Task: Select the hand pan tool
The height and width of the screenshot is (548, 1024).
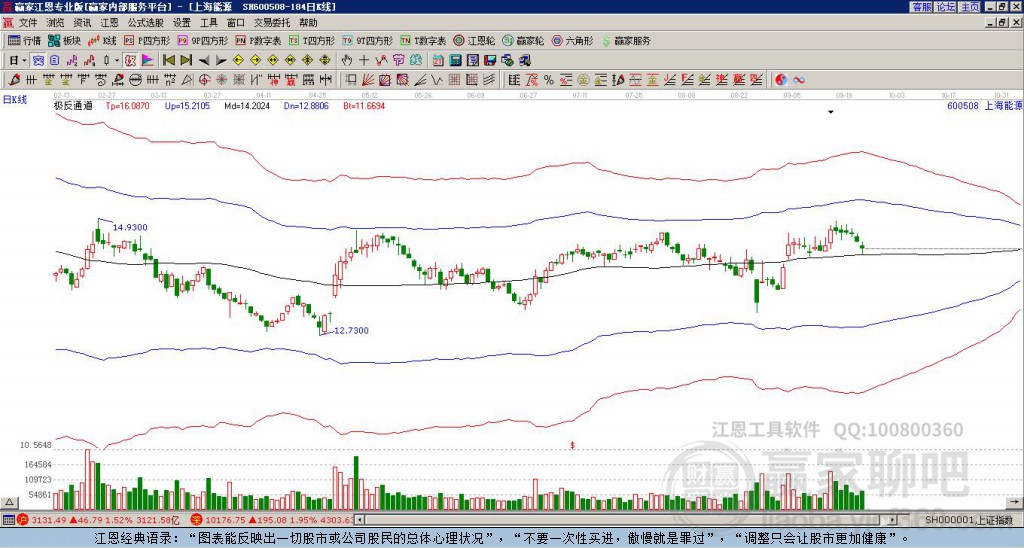Action: coord(346,61)
